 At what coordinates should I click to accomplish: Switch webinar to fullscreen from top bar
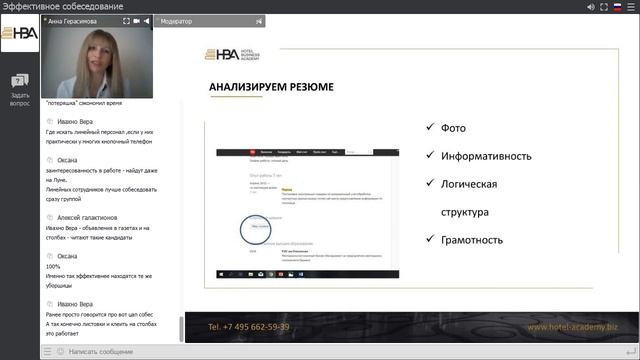604,7
